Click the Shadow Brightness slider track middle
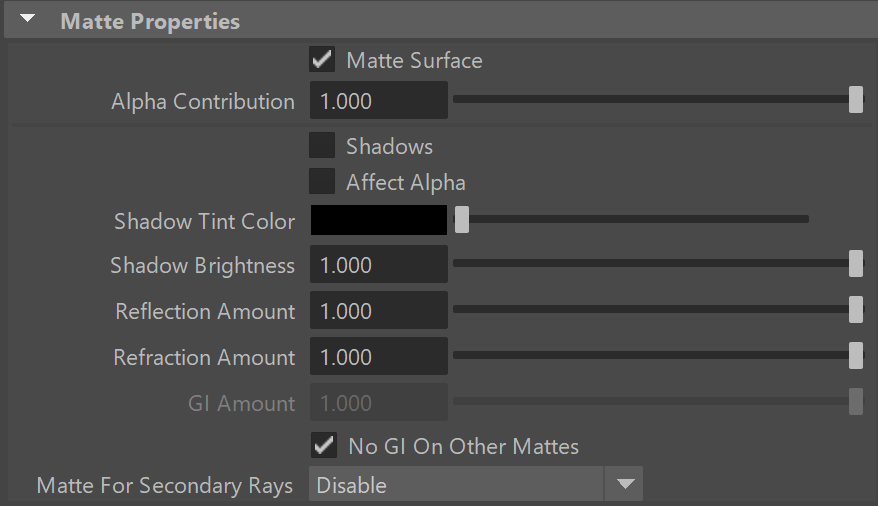 (658, 263)
